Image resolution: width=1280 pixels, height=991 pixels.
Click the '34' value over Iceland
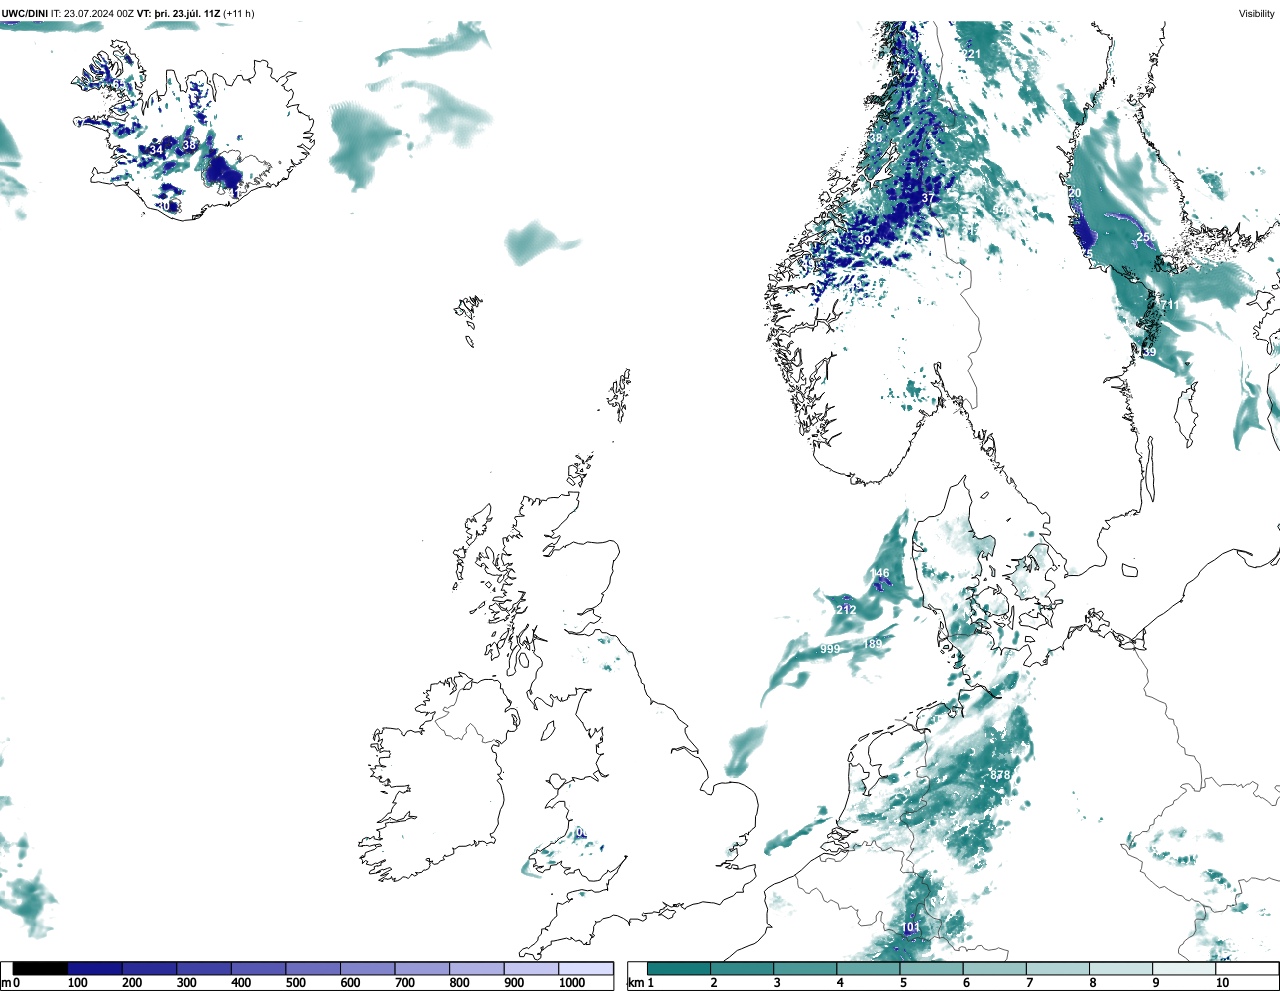pos(156,151)
